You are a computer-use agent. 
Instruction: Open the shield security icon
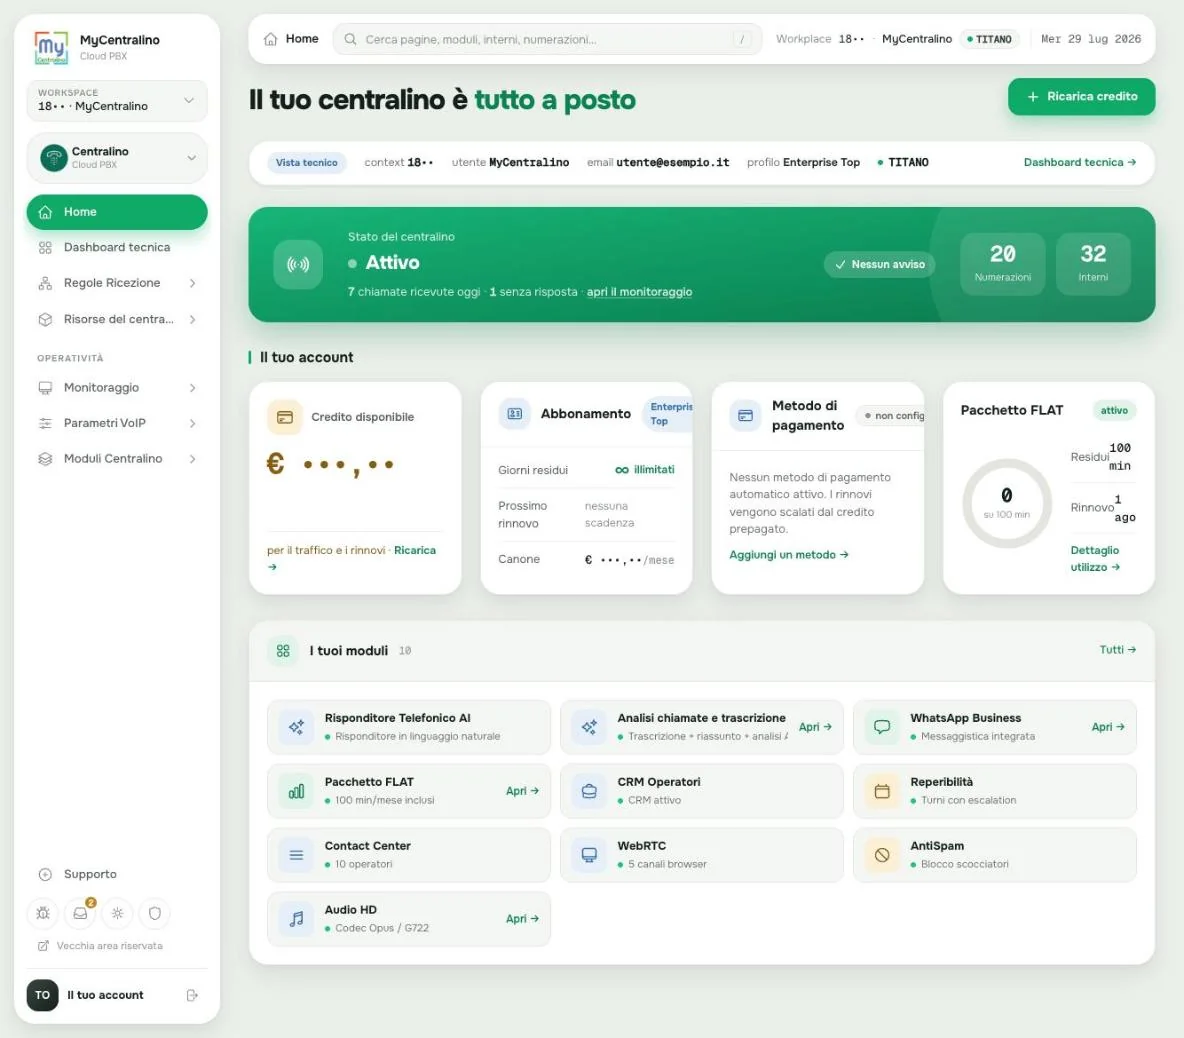(x=155, y=913)
